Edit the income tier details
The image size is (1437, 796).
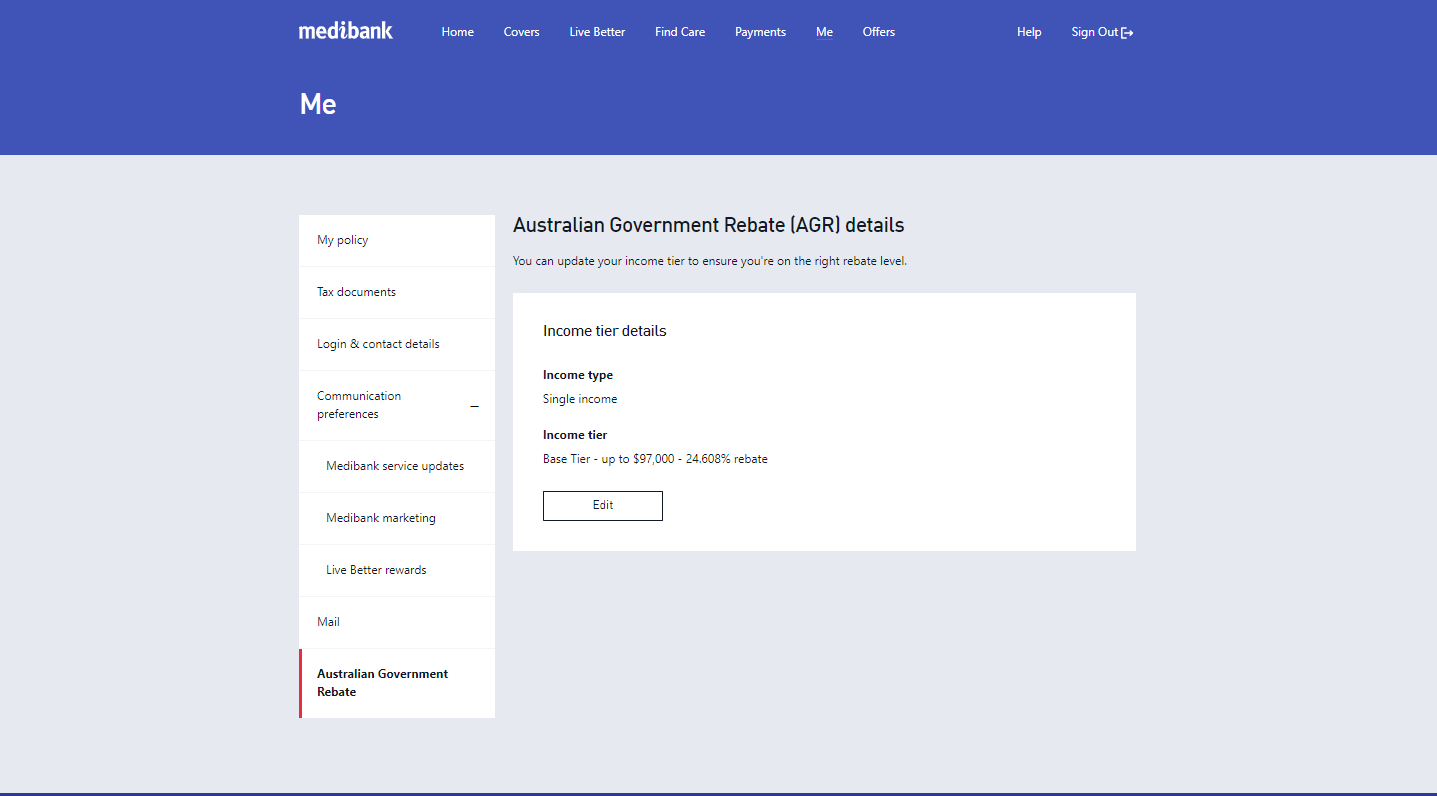[603, 506]
